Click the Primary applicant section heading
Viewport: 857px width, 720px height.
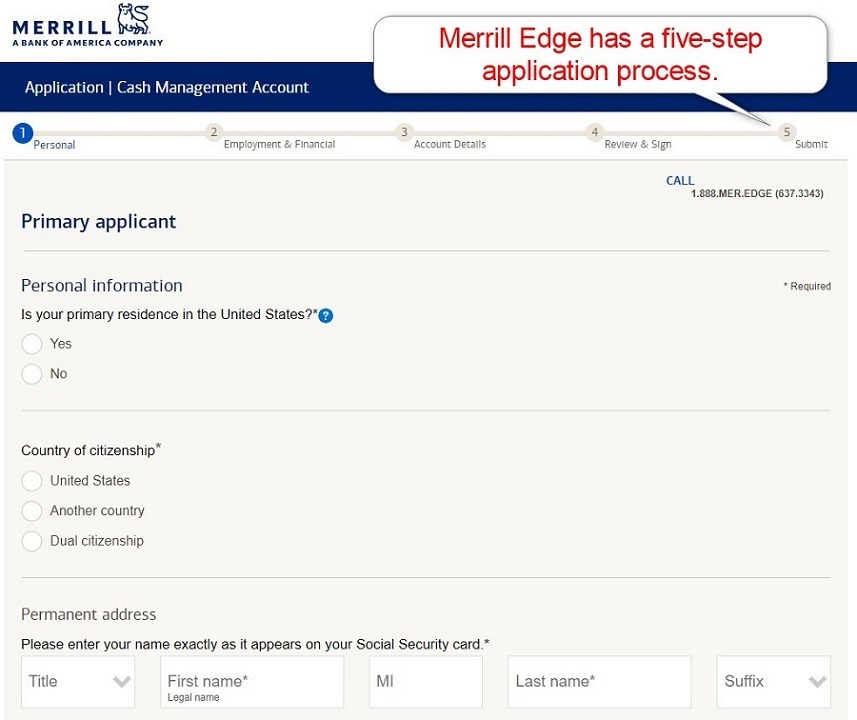point(98,221)
